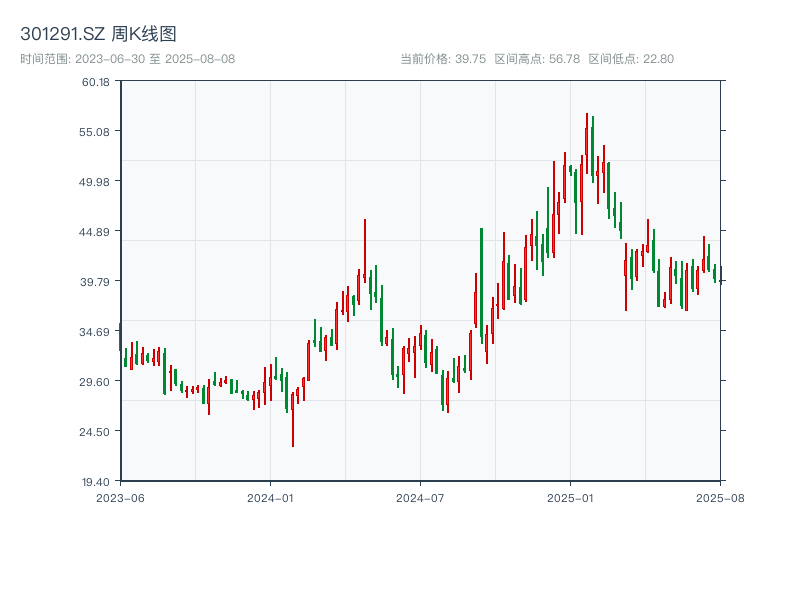Click the 2024-07 x-axis date label

coord(420,496)
